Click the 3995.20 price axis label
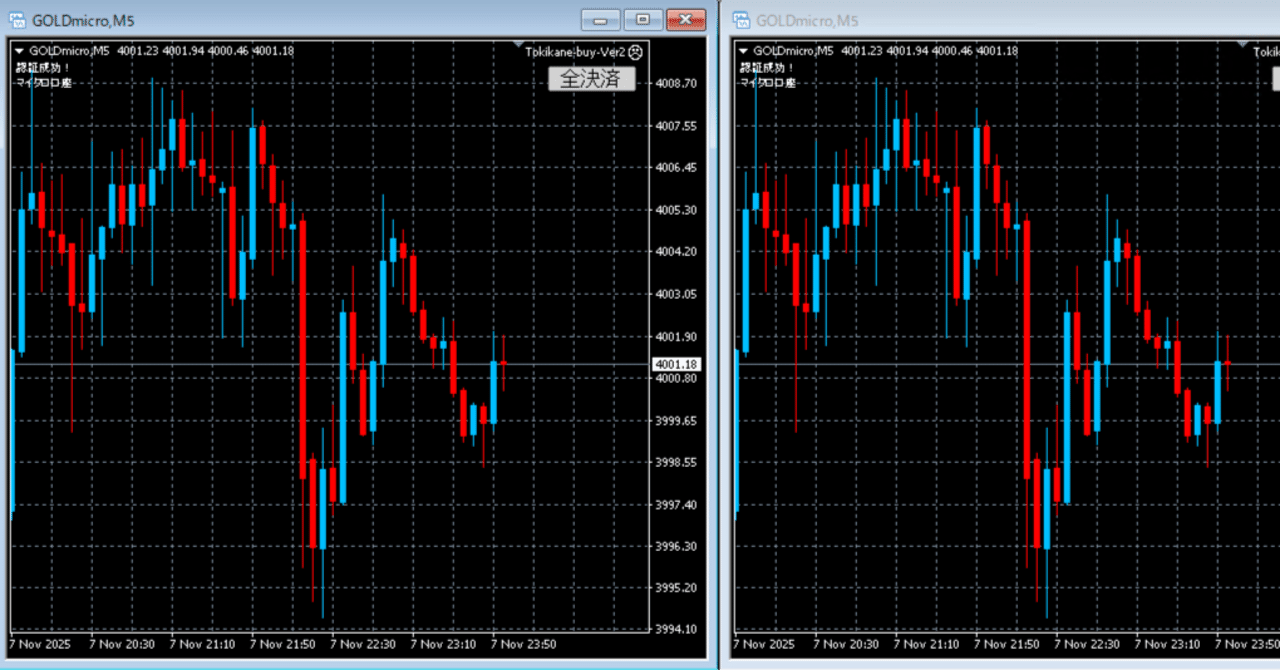This screenshot has height=670, width=1280. pyautogui.click(x=677, y=588)
